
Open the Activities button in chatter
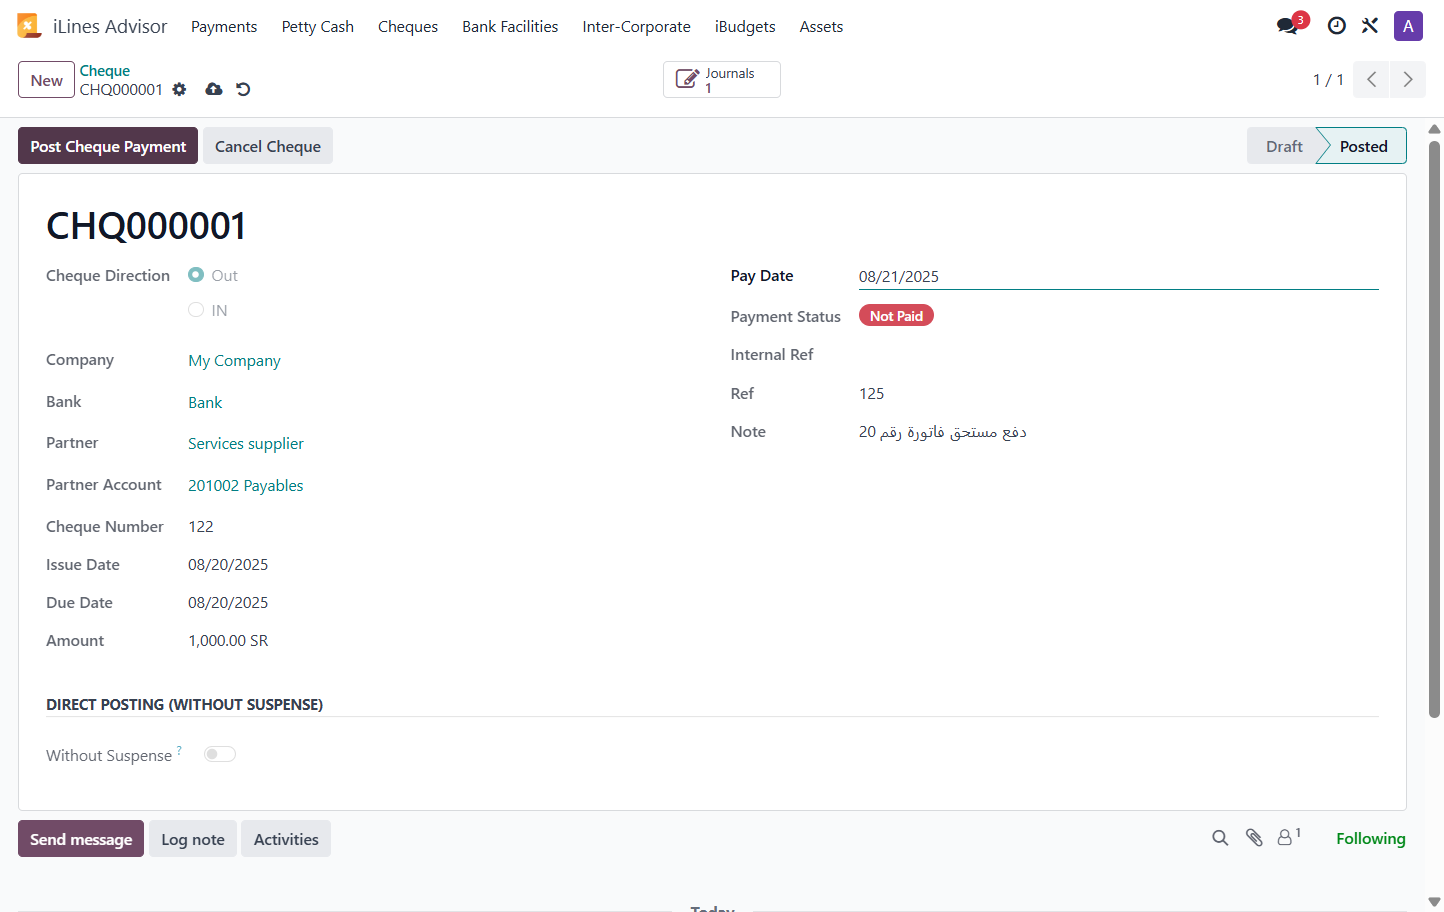coord(286,839)
